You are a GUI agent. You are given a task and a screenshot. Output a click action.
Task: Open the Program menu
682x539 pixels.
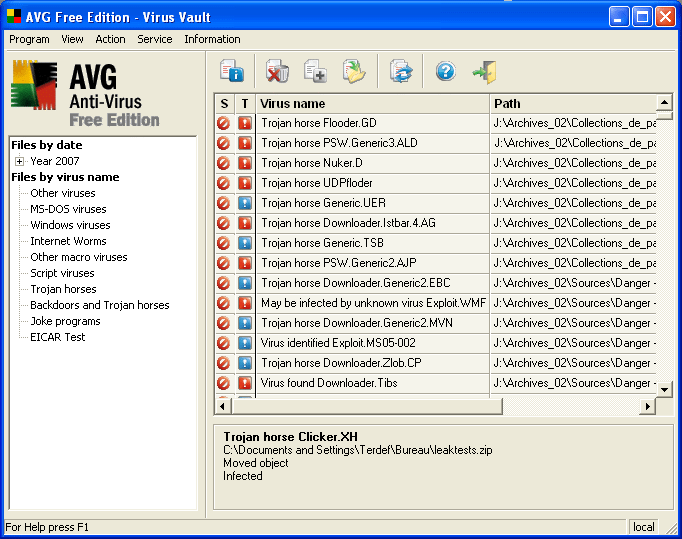[29, 39]
